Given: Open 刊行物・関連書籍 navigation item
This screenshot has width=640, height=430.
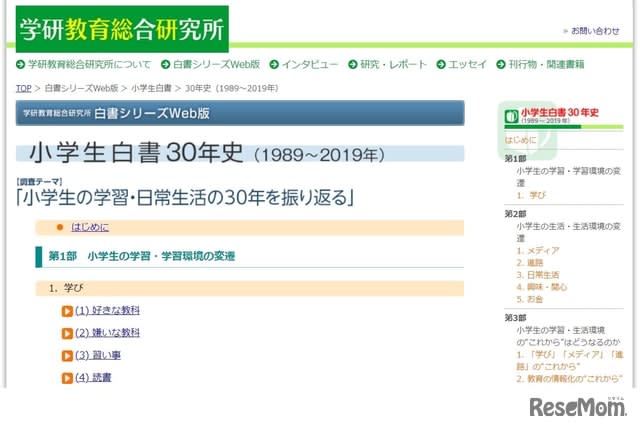Looking at the screenshot, I should coord(546,64).
